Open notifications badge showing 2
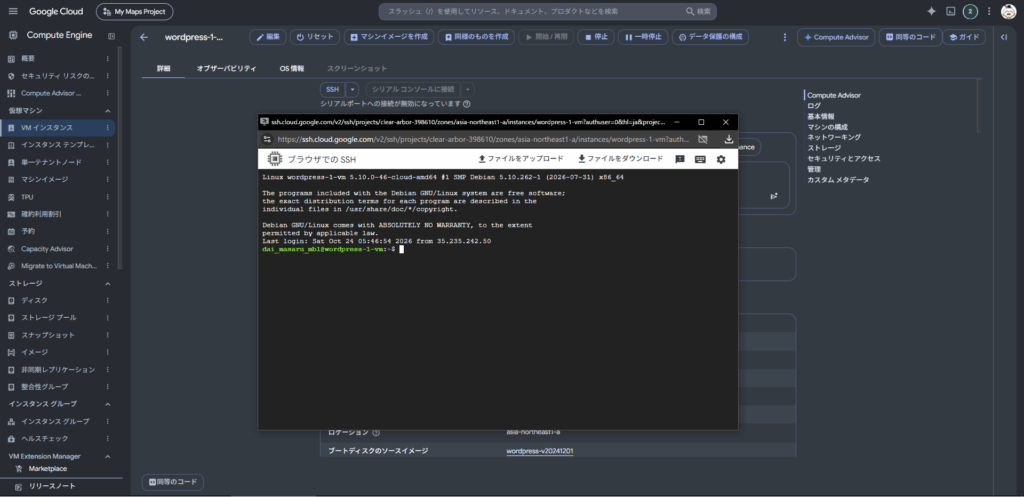The image size is (1024, 497). point(970,12)
